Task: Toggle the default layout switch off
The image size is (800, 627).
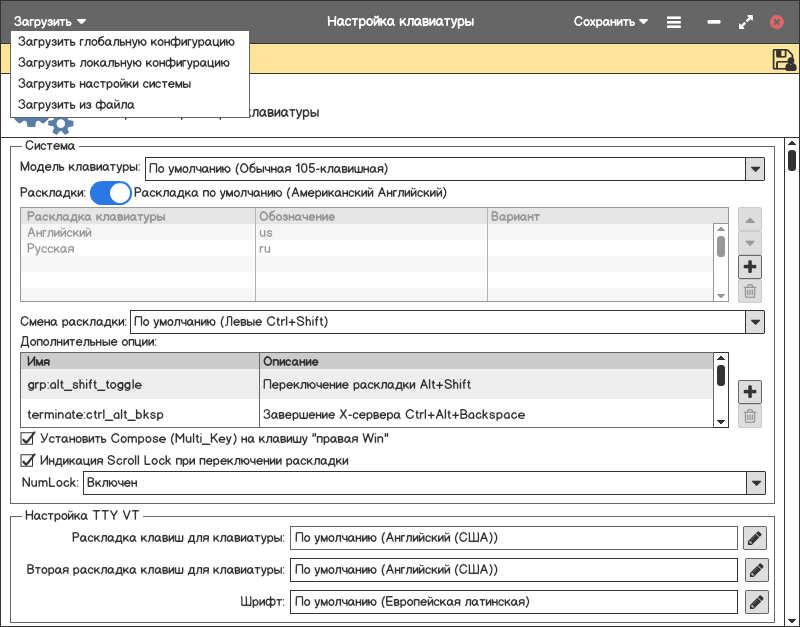Action: click(110, 192)
